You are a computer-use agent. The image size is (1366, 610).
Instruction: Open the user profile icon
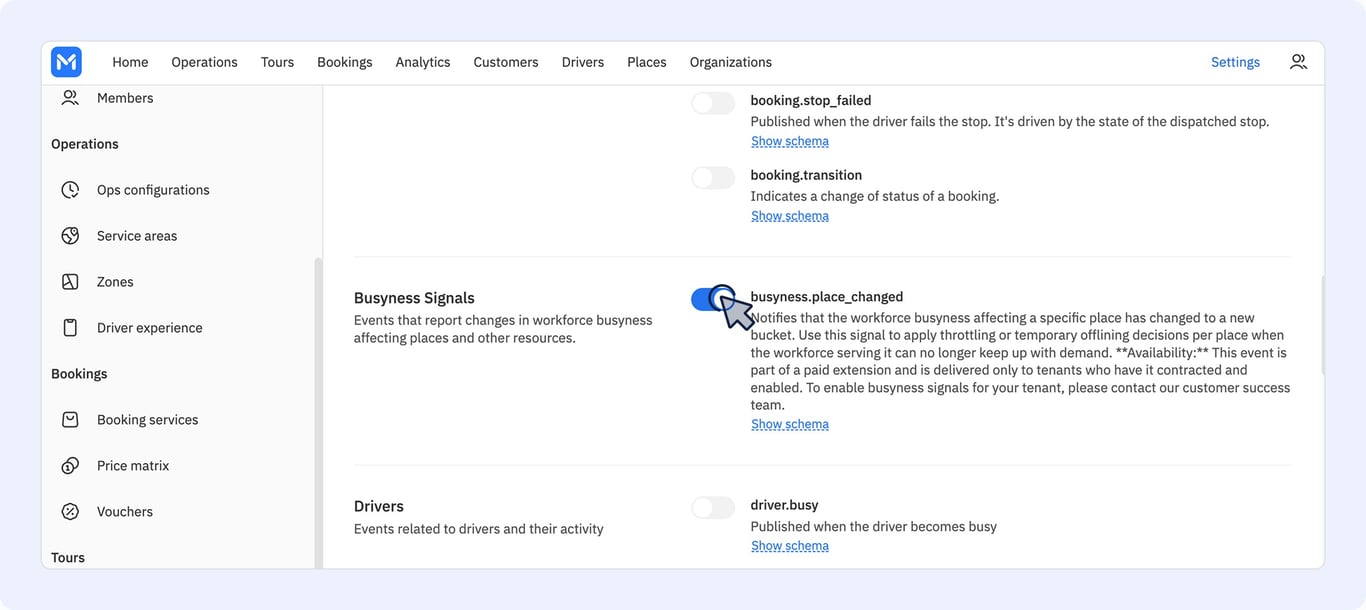(1298, 62)
